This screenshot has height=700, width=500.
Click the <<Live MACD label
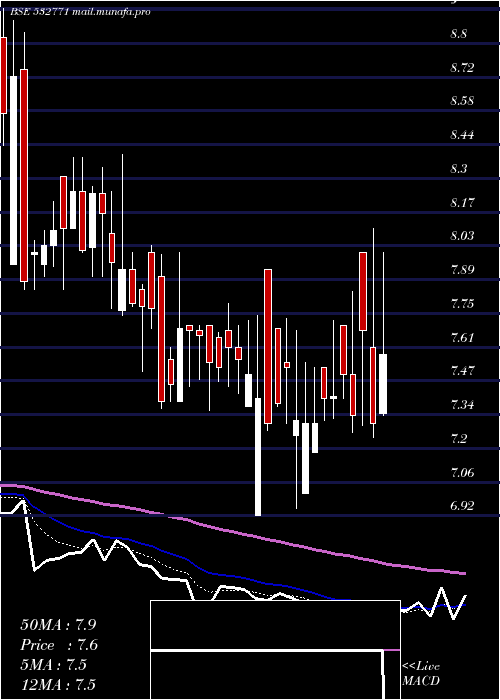pyautogui.click(x=421, y=673)
